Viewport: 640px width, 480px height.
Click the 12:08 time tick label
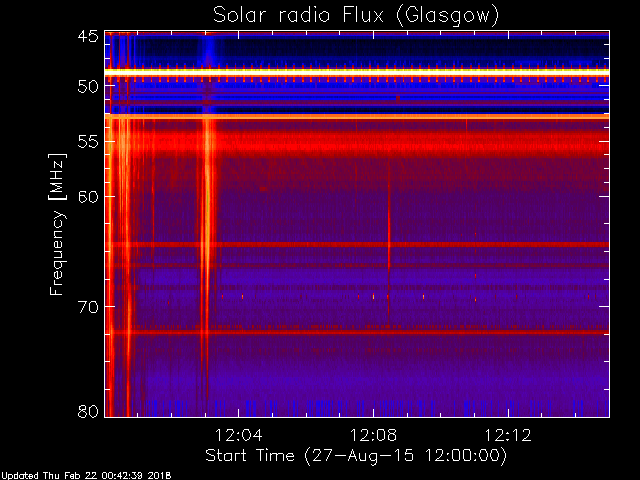pos(373,435)
